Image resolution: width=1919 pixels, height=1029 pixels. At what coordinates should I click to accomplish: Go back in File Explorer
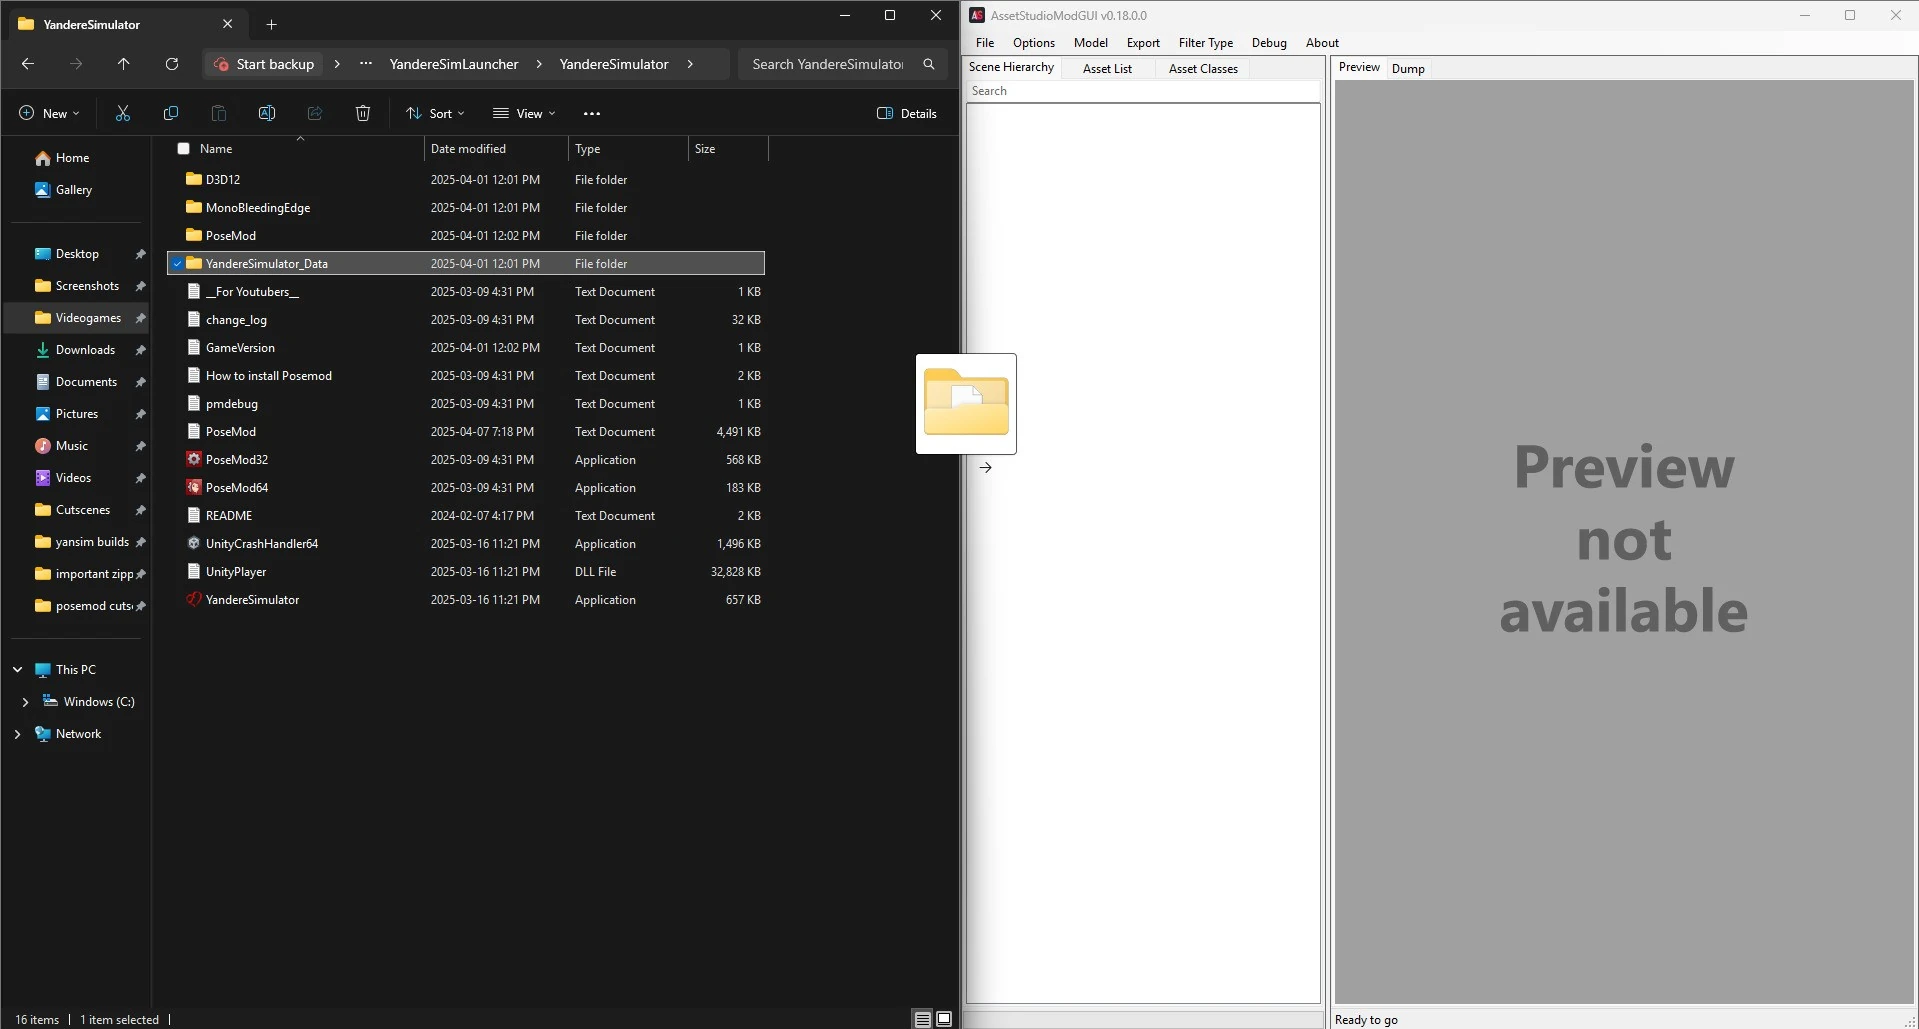pos(28,64)
